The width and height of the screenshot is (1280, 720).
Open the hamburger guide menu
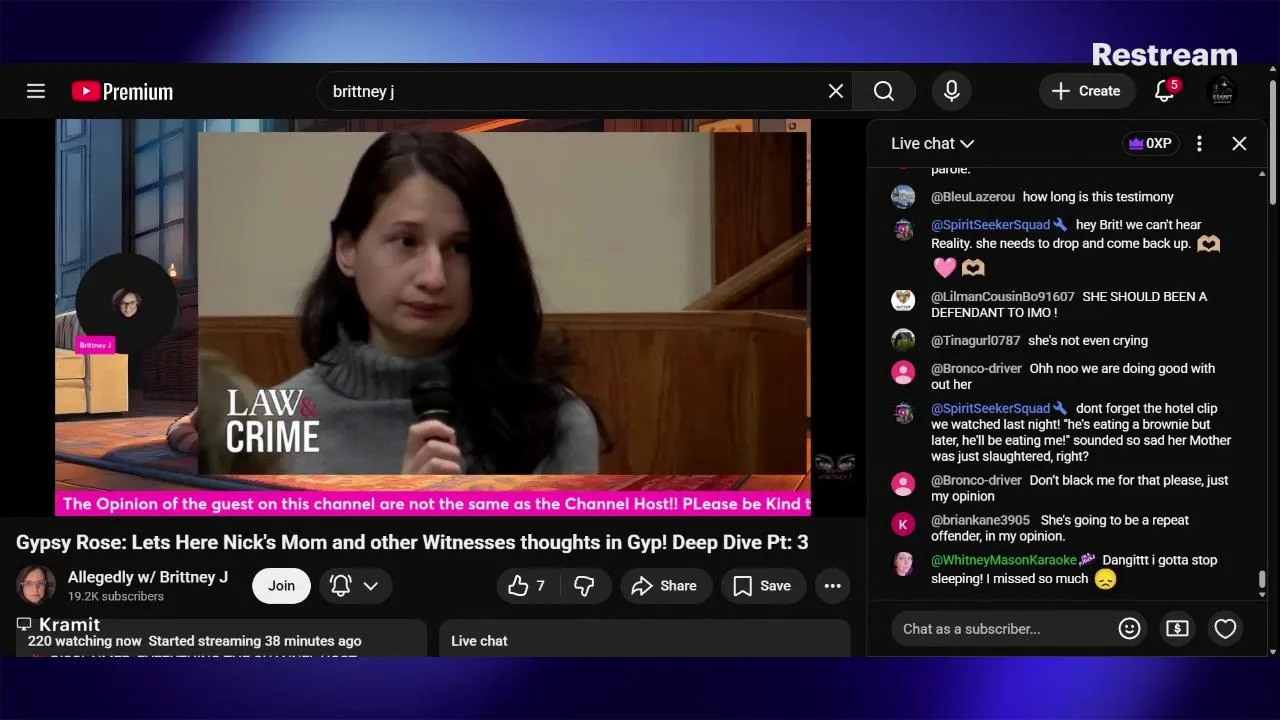click(36, 91)
